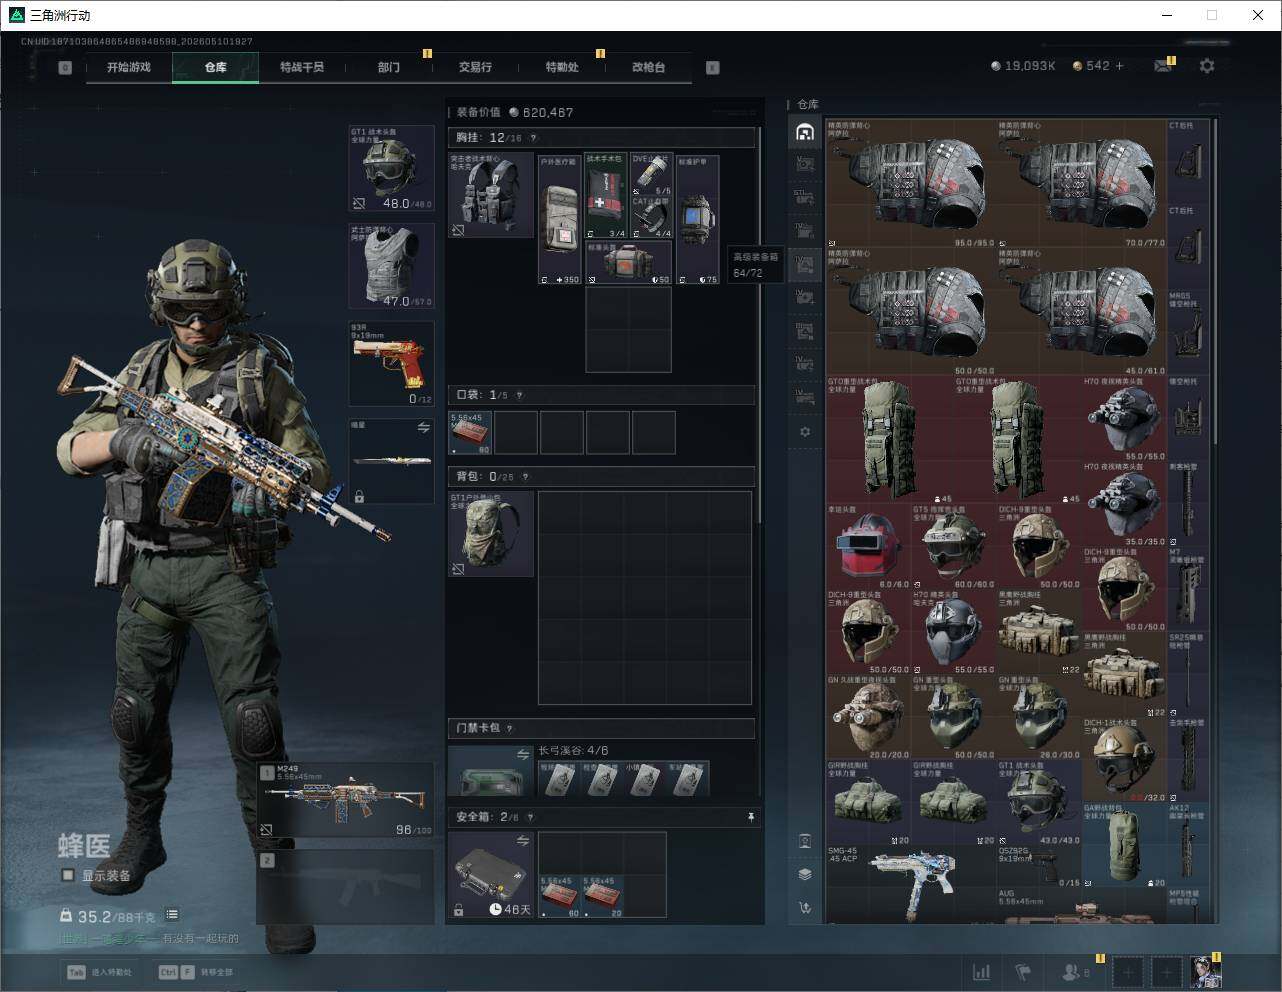Open the settings gear in top bar
The width and height of the screenshot is (1282, 992).
pos(1207,66)
